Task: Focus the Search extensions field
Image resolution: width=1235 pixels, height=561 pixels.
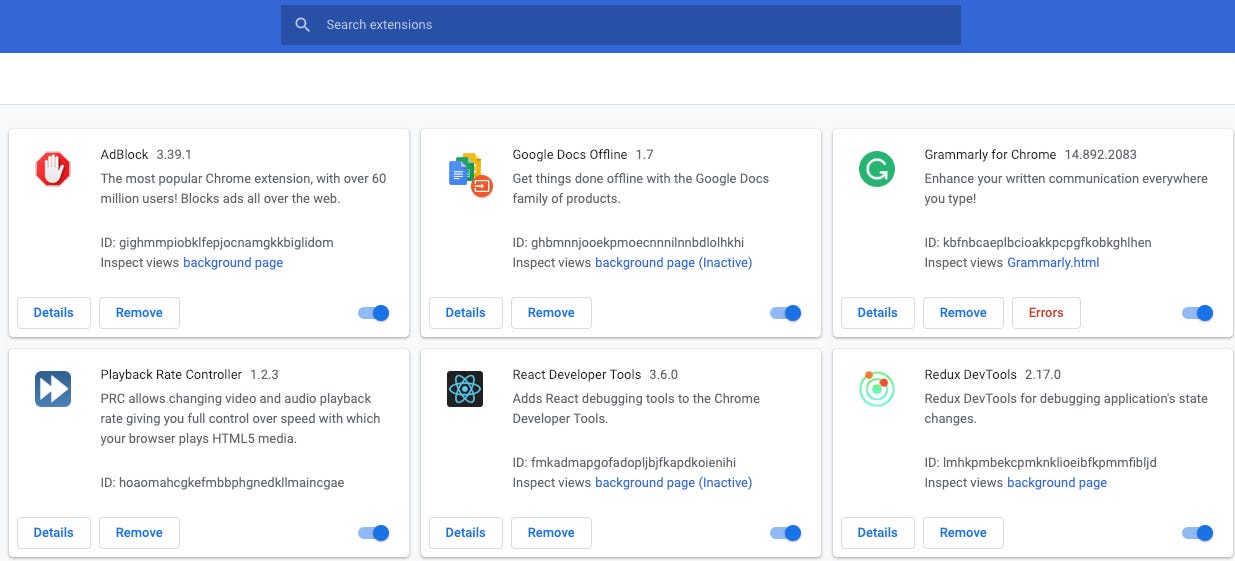Action: coord(621,25)
